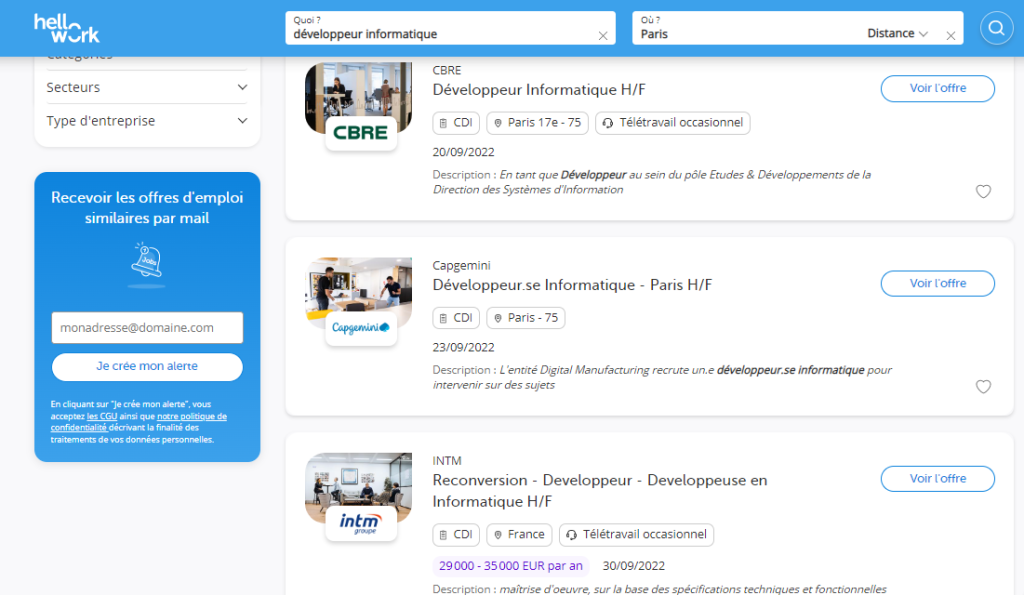Click the 'Paris 17e - 75' location tag

pos(537,123)
